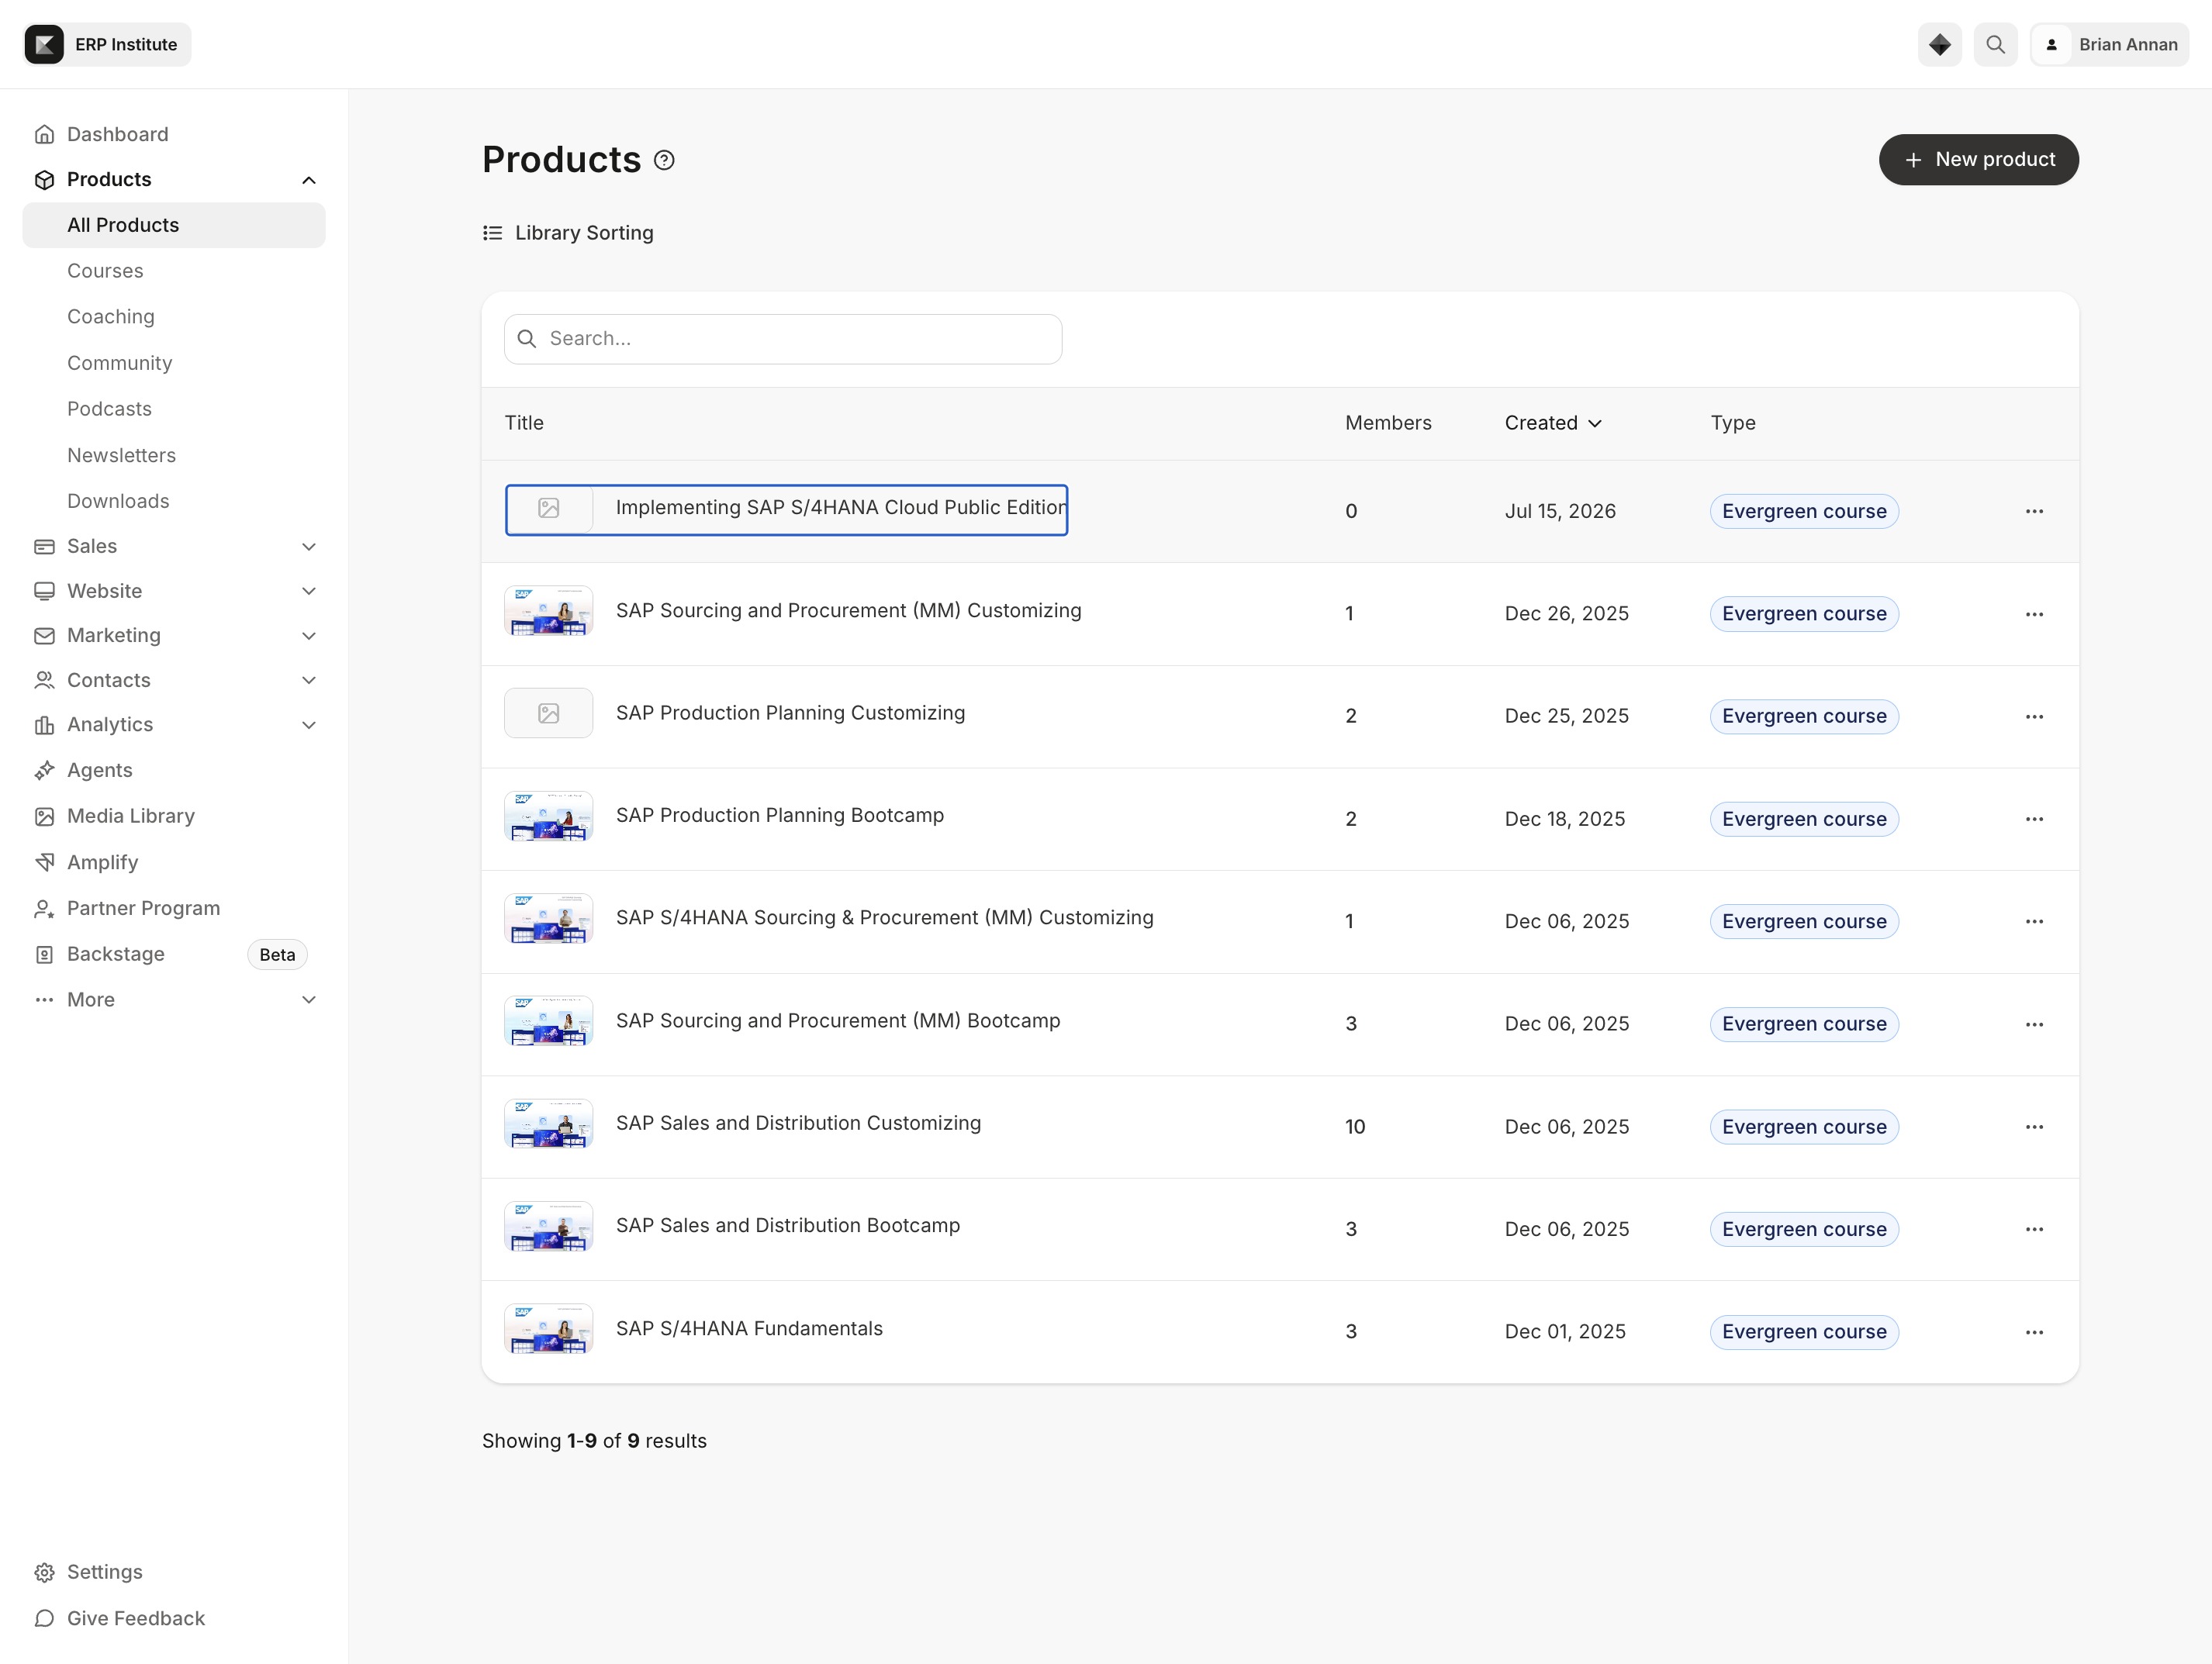Collapse the Products sidebar section
This screenshot has width=2212, height=1664.
[x=309, y=180]
